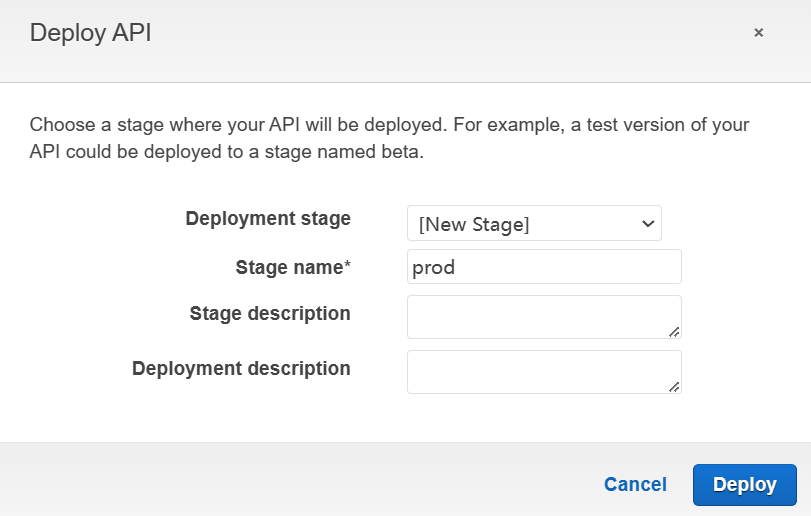
Task: Focus the Stage name input field
Action: (544, 267)
